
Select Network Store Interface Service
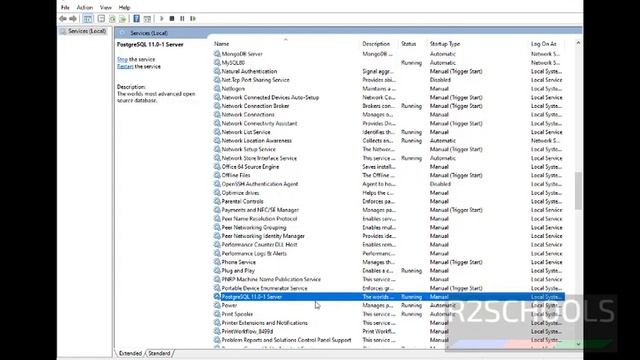[x=389, y=158]
